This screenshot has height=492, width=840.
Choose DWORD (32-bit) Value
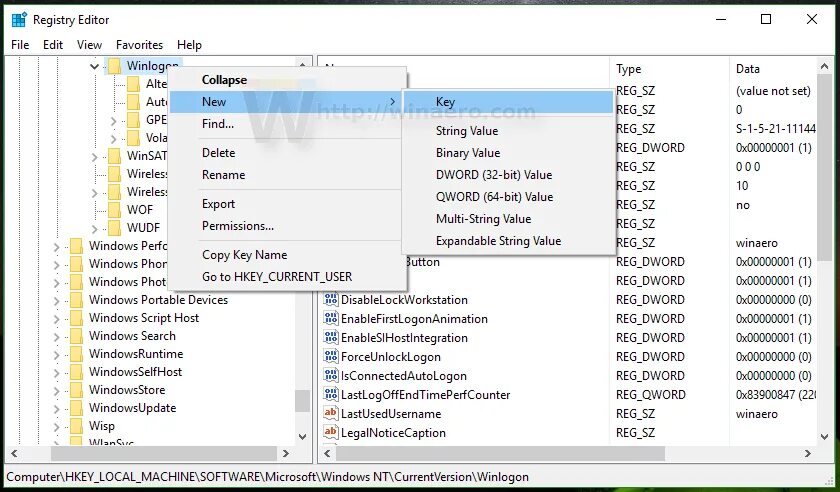pos(508,175)
